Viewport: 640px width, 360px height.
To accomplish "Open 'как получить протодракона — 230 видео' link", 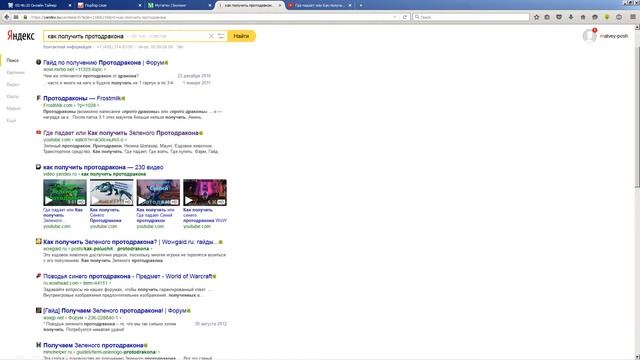I will [103, 167].
